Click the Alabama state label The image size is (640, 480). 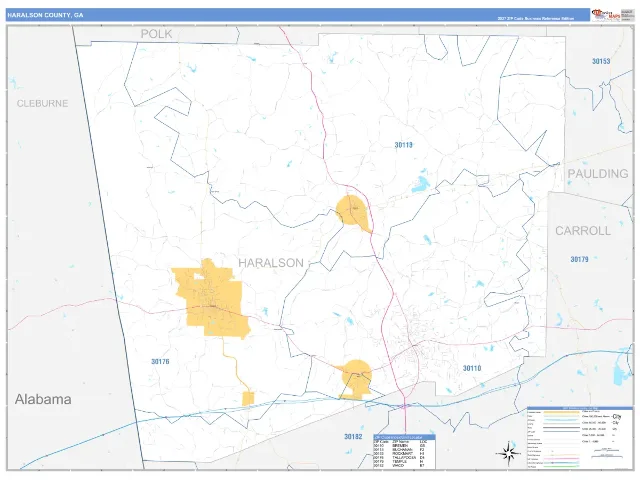[43, 399]
